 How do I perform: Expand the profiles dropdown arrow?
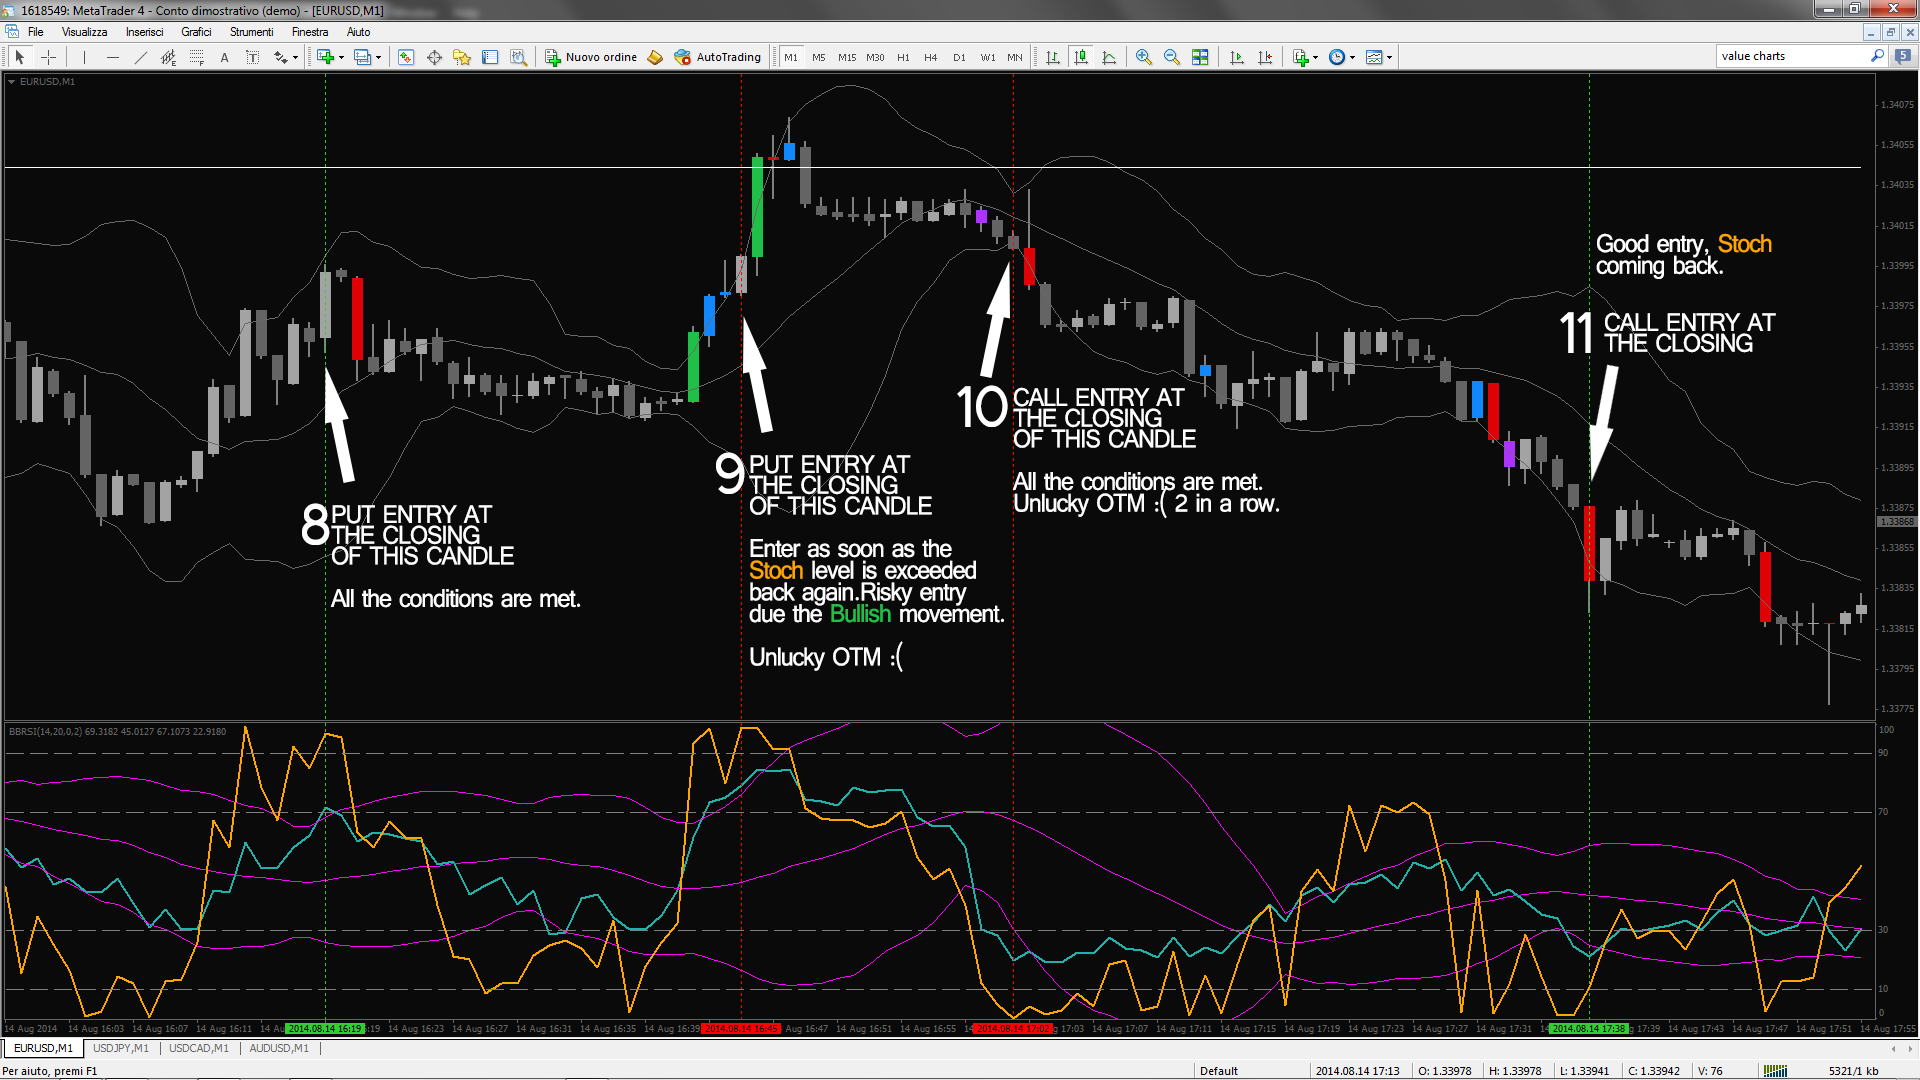[x=378, y=57]
